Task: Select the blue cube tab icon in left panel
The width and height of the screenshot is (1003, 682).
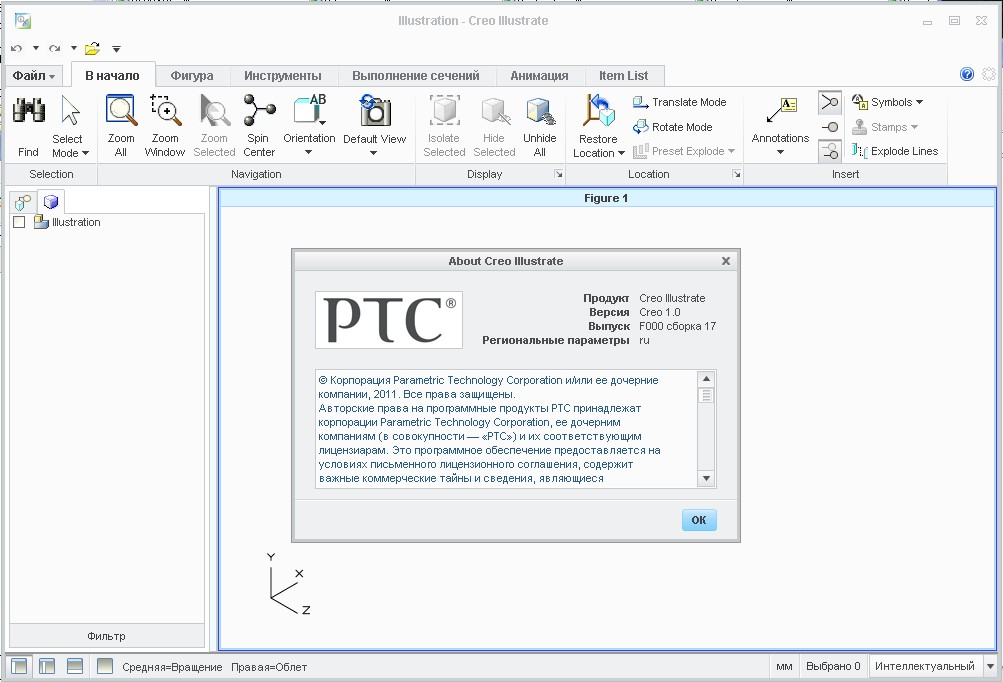Action: coord(51,202)
